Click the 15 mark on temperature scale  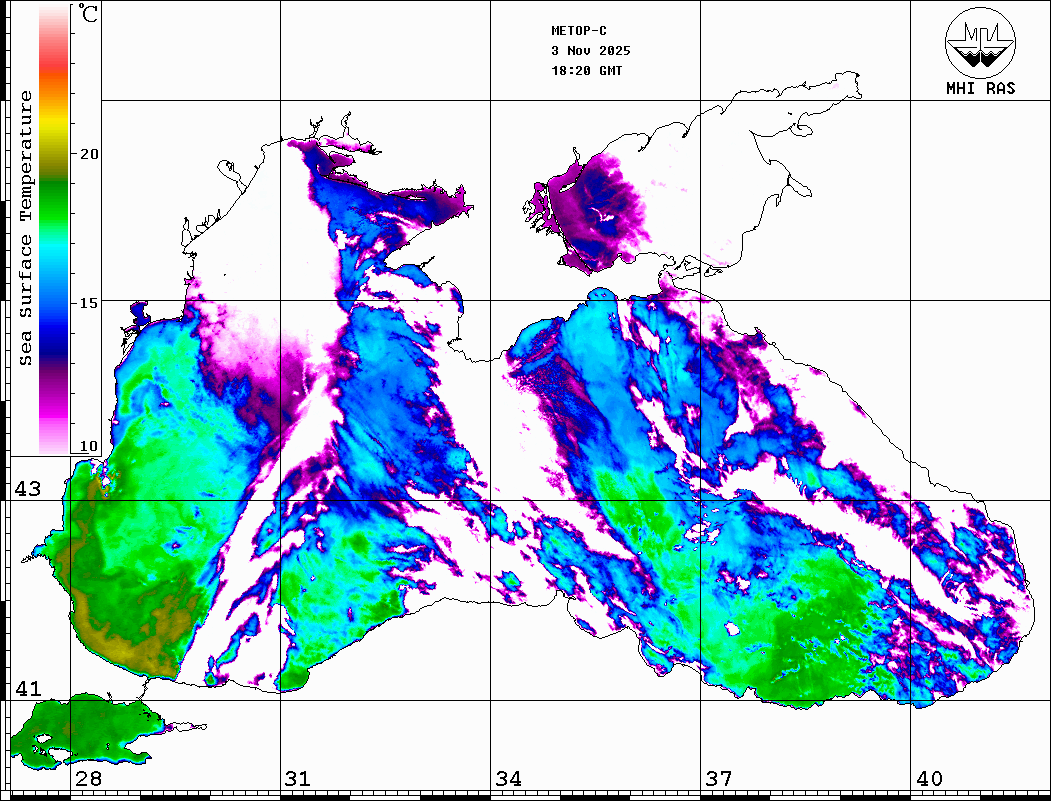click(x=89, y=302)
